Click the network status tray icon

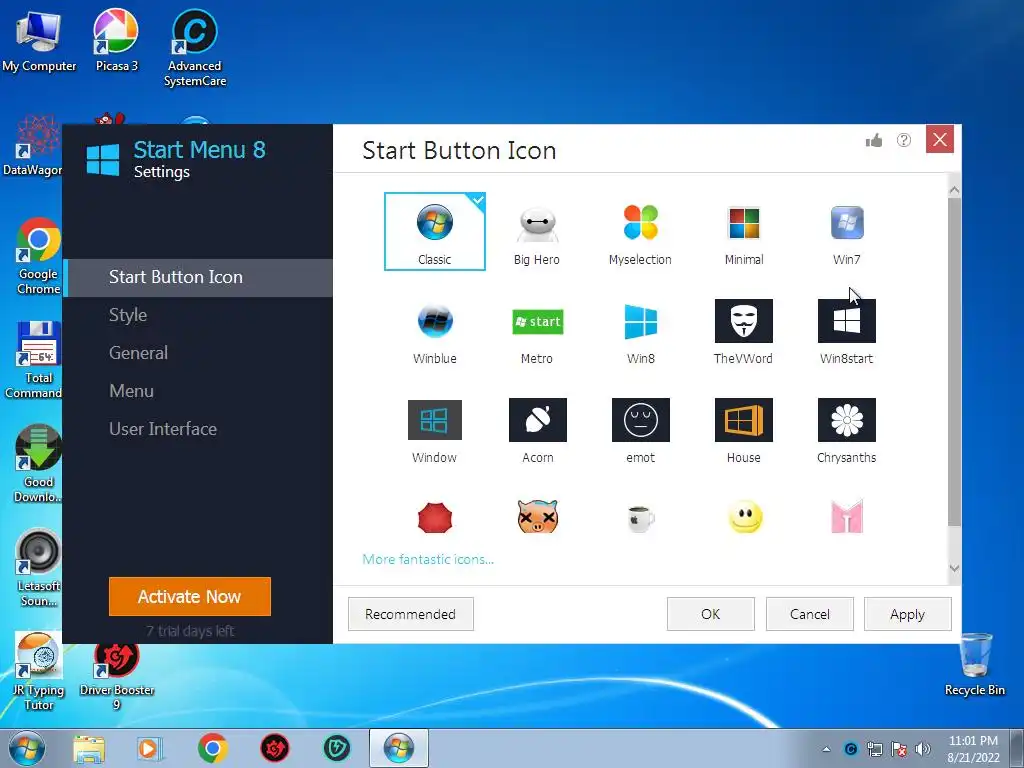(874, 749)
